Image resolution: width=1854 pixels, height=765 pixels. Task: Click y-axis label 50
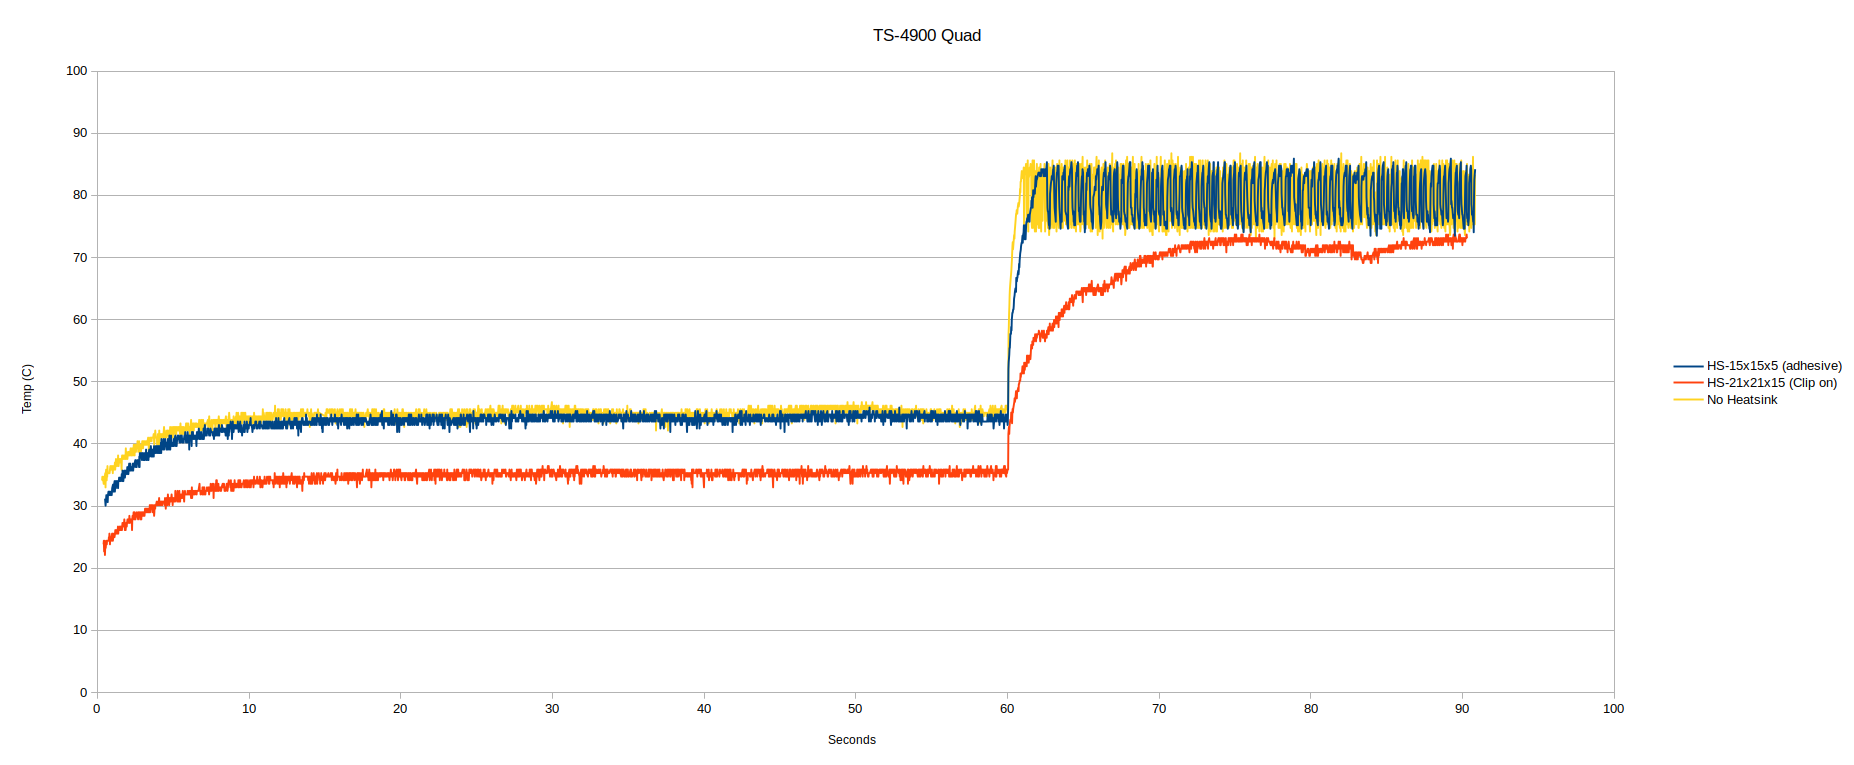[x=80, y=382]
